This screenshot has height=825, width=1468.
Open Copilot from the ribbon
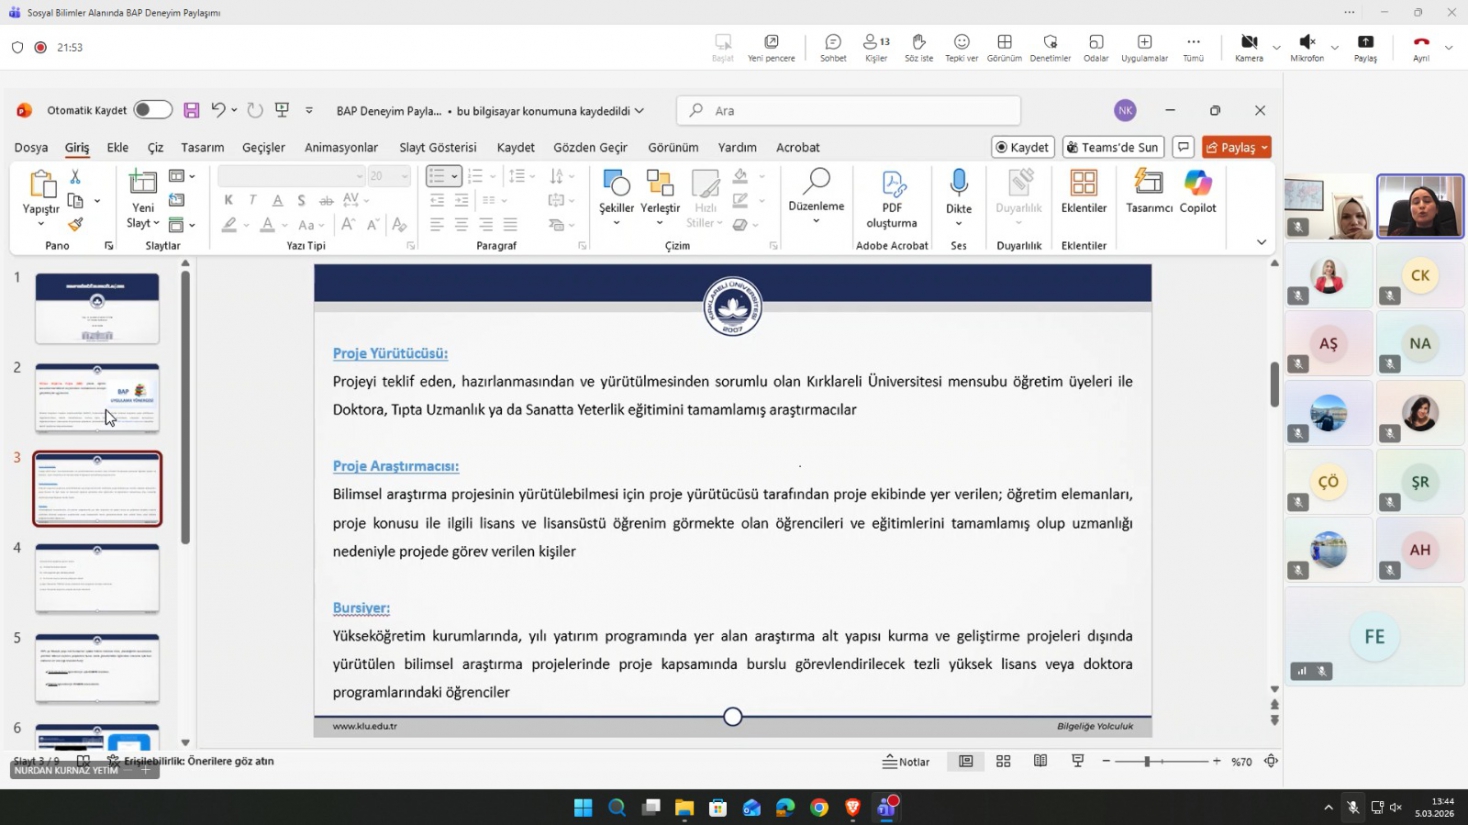click(1197, 191)
